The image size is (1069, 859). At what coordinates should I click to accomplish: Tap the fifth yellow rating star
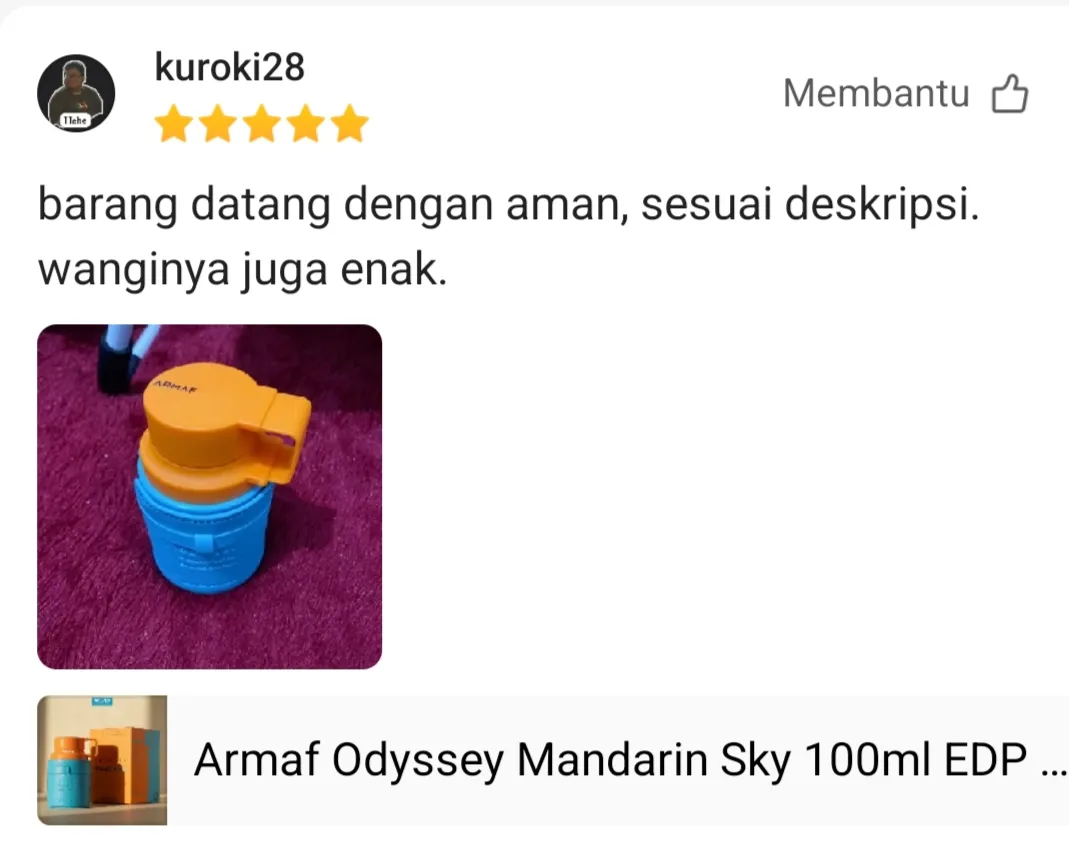pos(350,123)
